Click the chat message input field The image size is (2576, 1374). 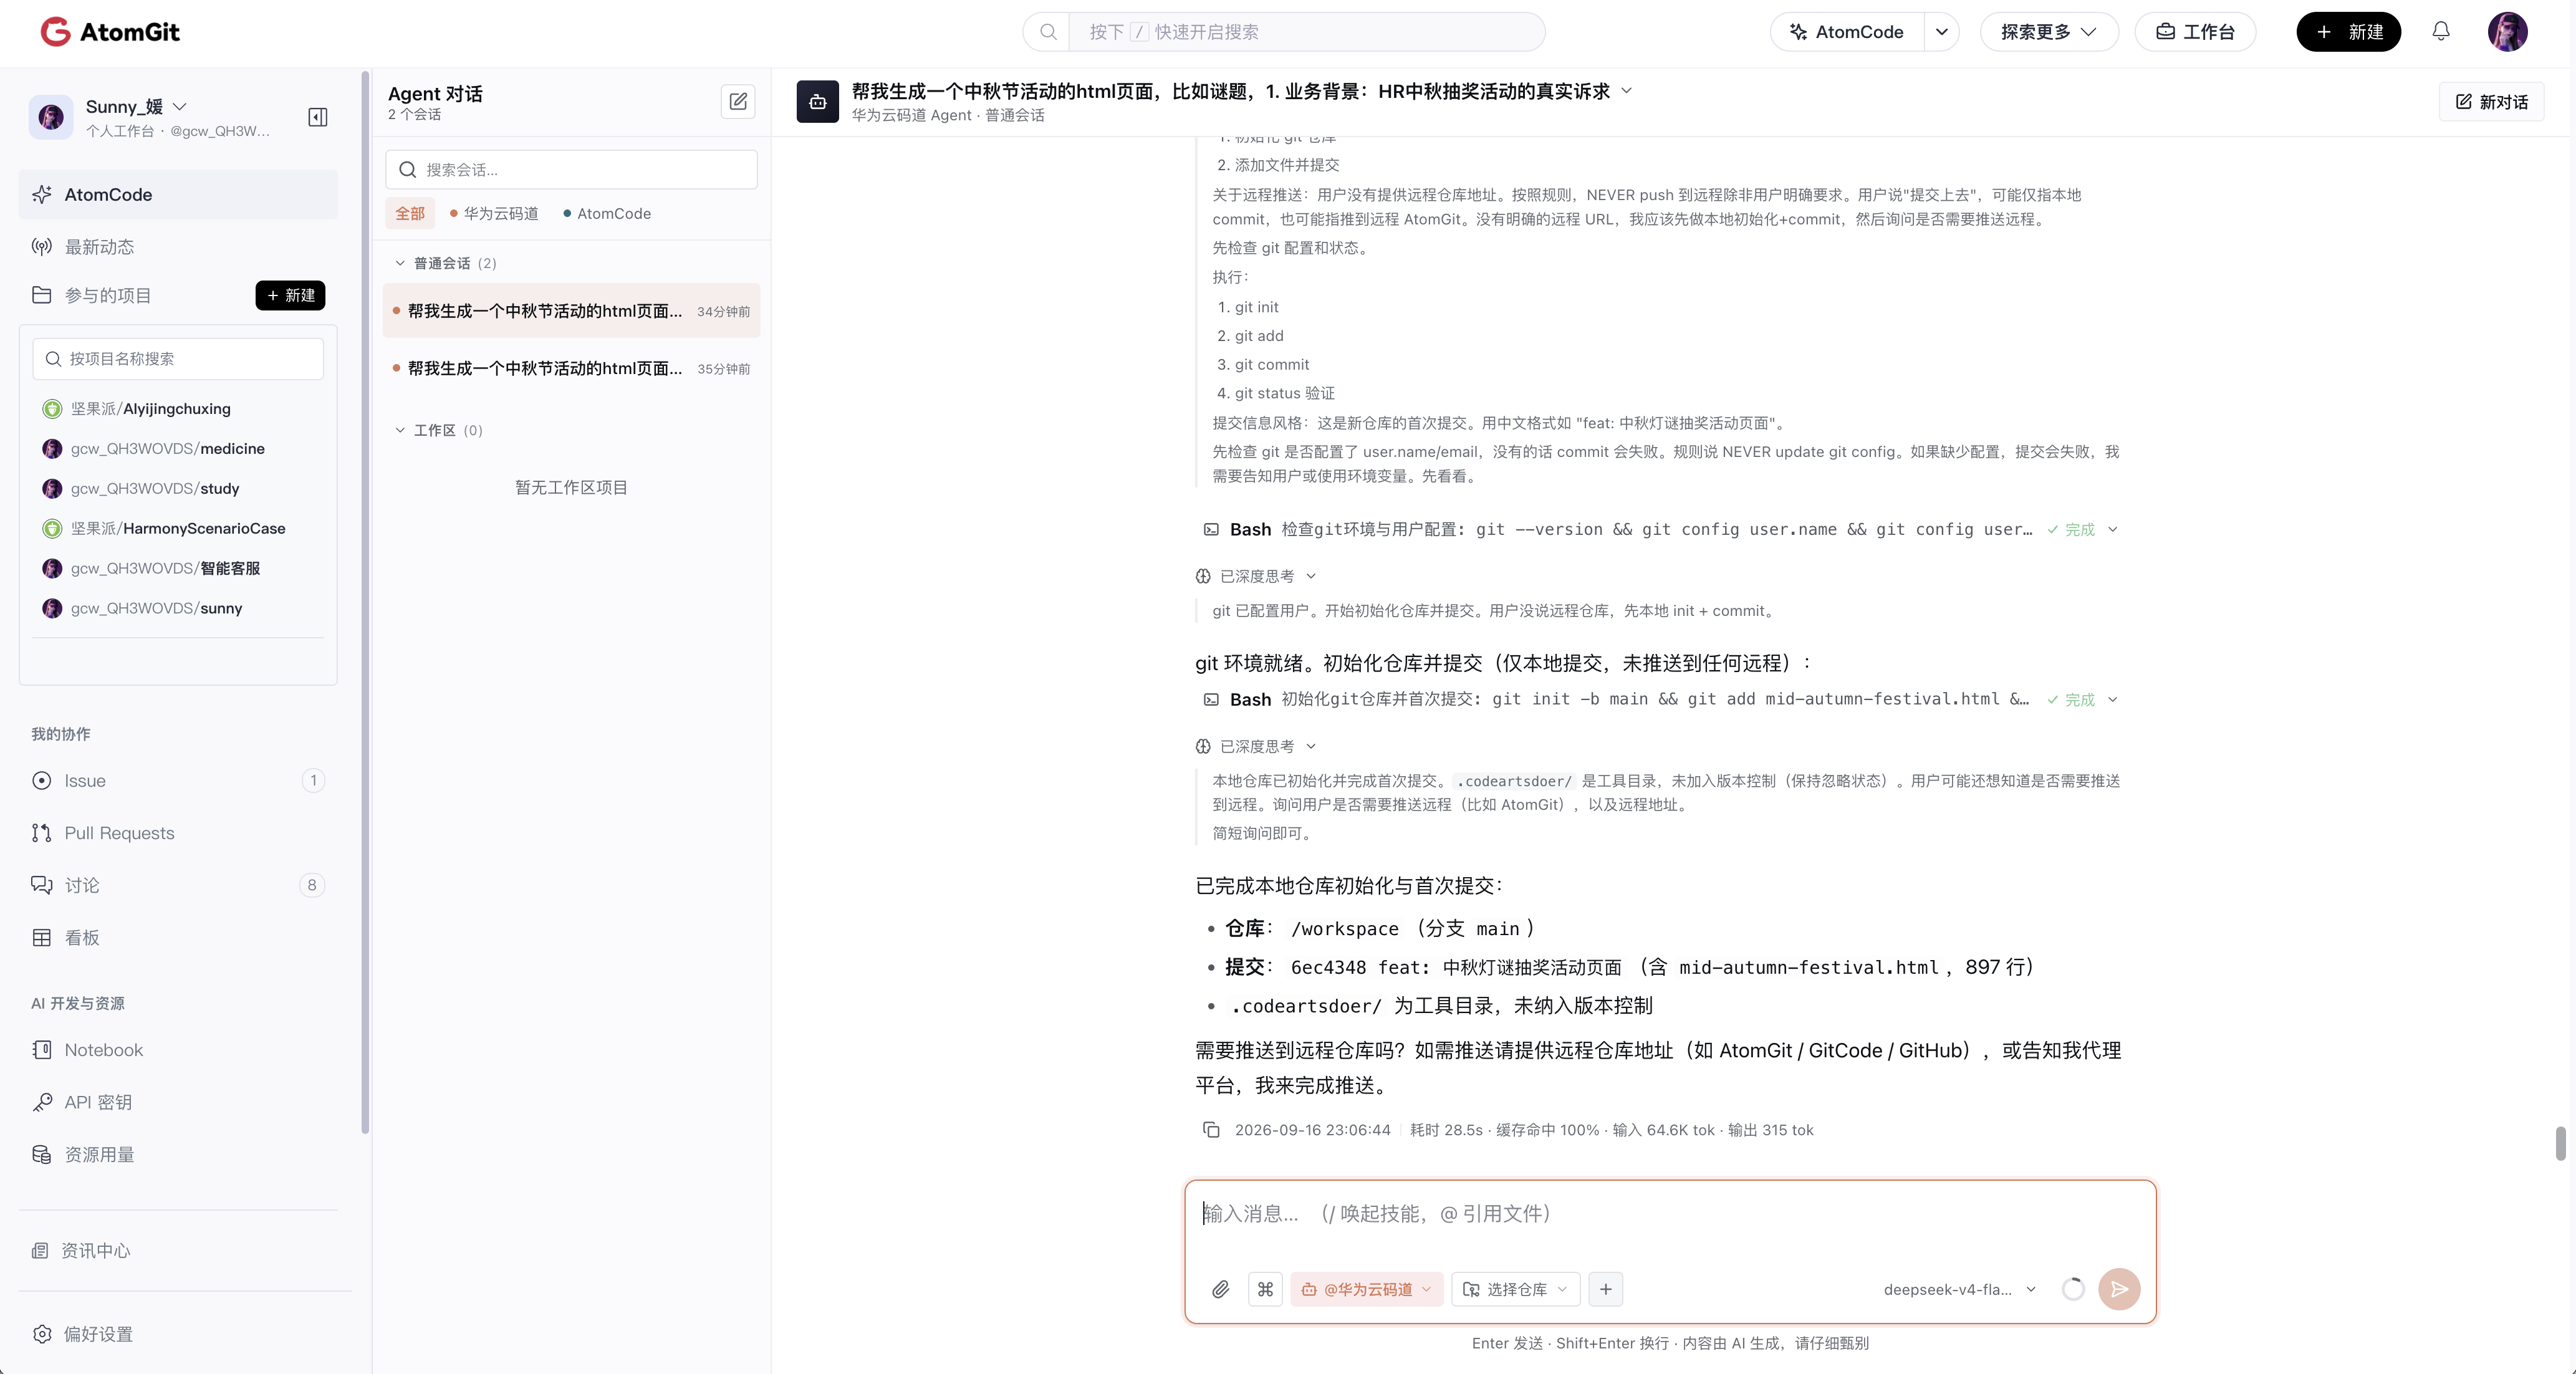pyautogui.click(x=1669, y=1215)
